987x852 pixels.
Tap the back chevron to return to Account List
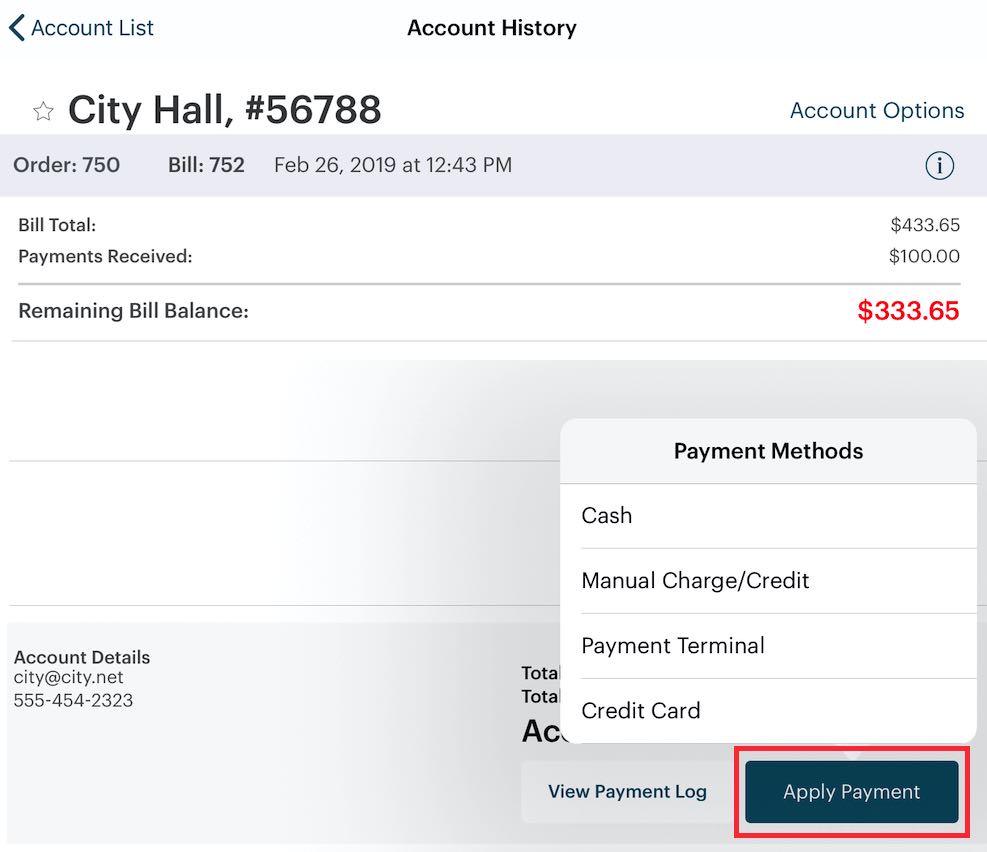click(15, 27)
